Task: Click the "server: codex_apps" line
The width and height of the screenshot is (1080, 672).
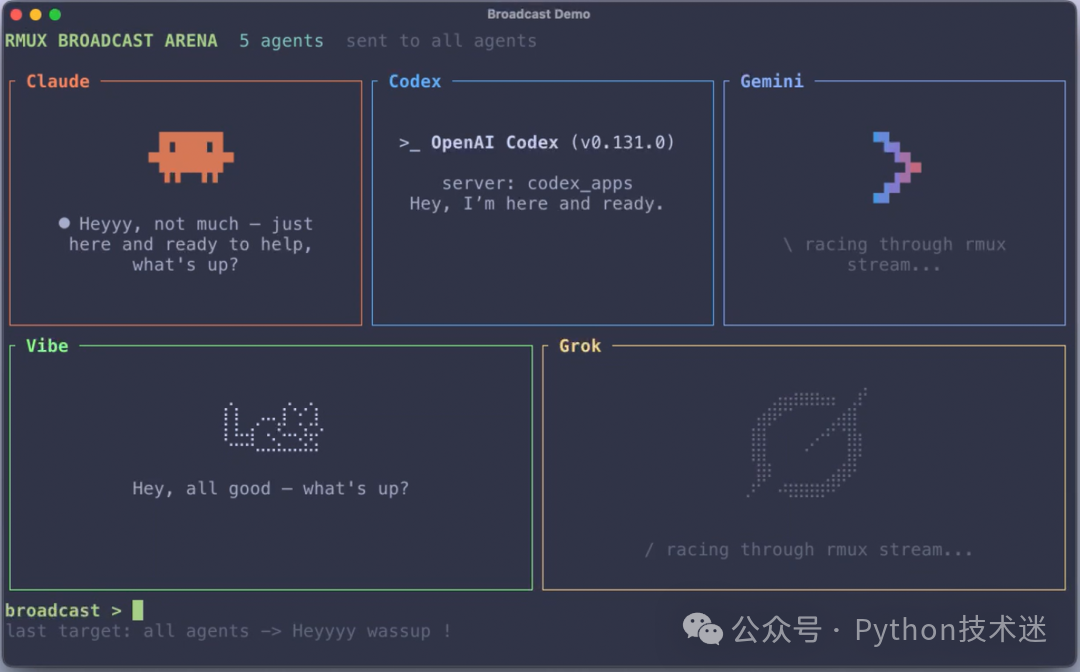Action: click(x=537, y=183)
